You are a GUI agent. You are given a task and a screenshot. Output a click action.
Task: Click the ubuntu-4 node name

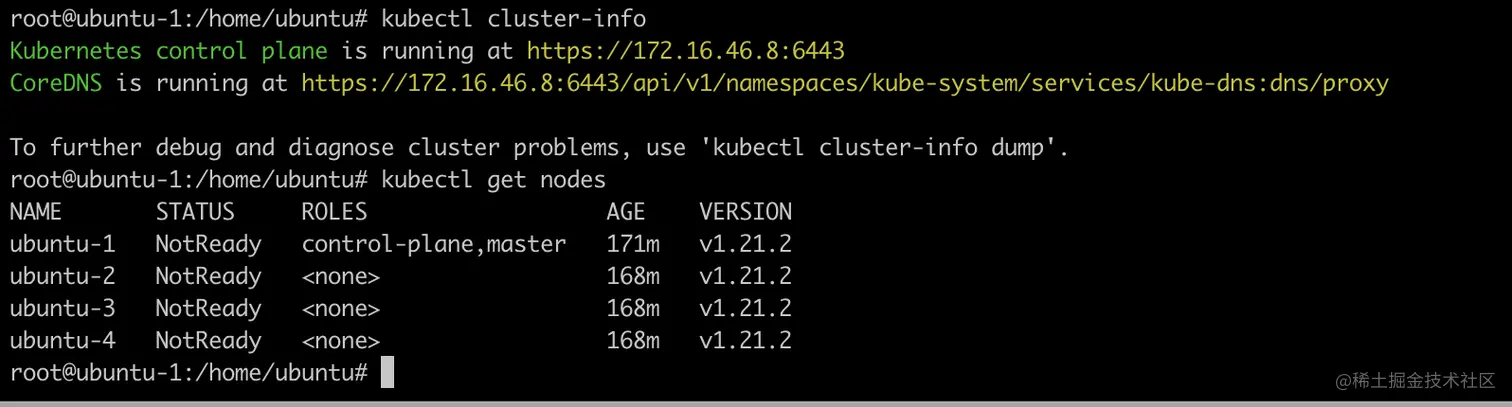(62, 340)
